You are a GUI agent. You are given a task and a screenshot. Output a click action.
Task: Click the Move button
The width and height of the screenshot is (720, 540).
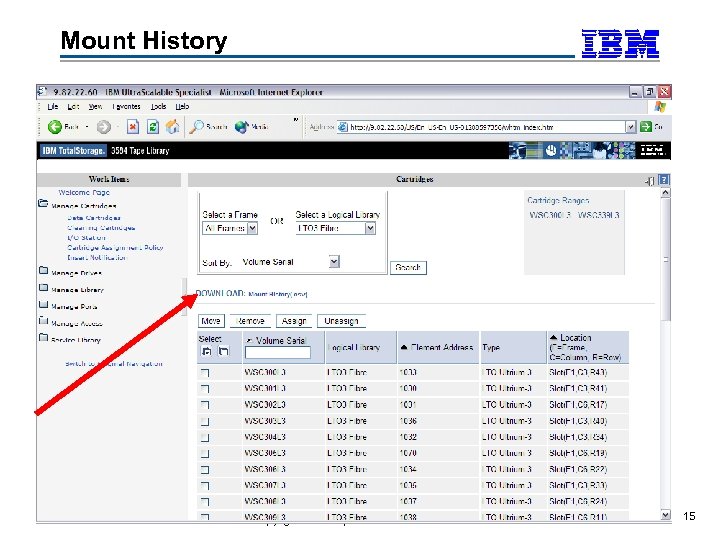click(x=211, y=321)
